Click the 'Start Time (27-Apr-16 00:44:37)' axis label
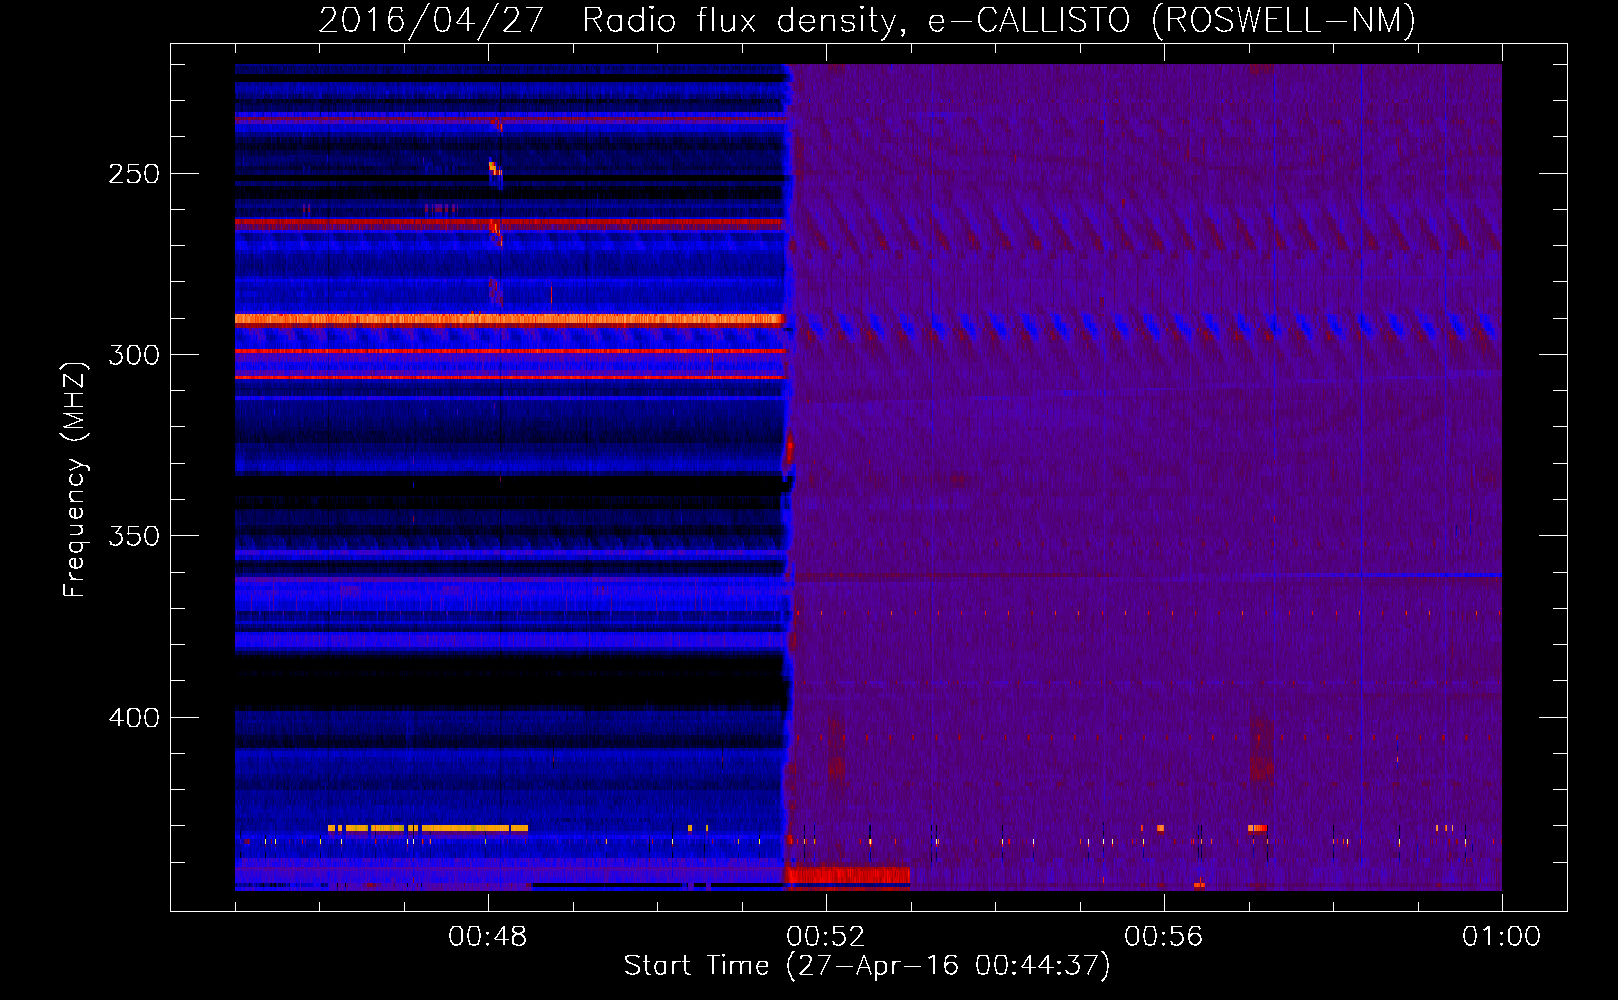This screenshot has width=1618, height=1000. point(867,966)
